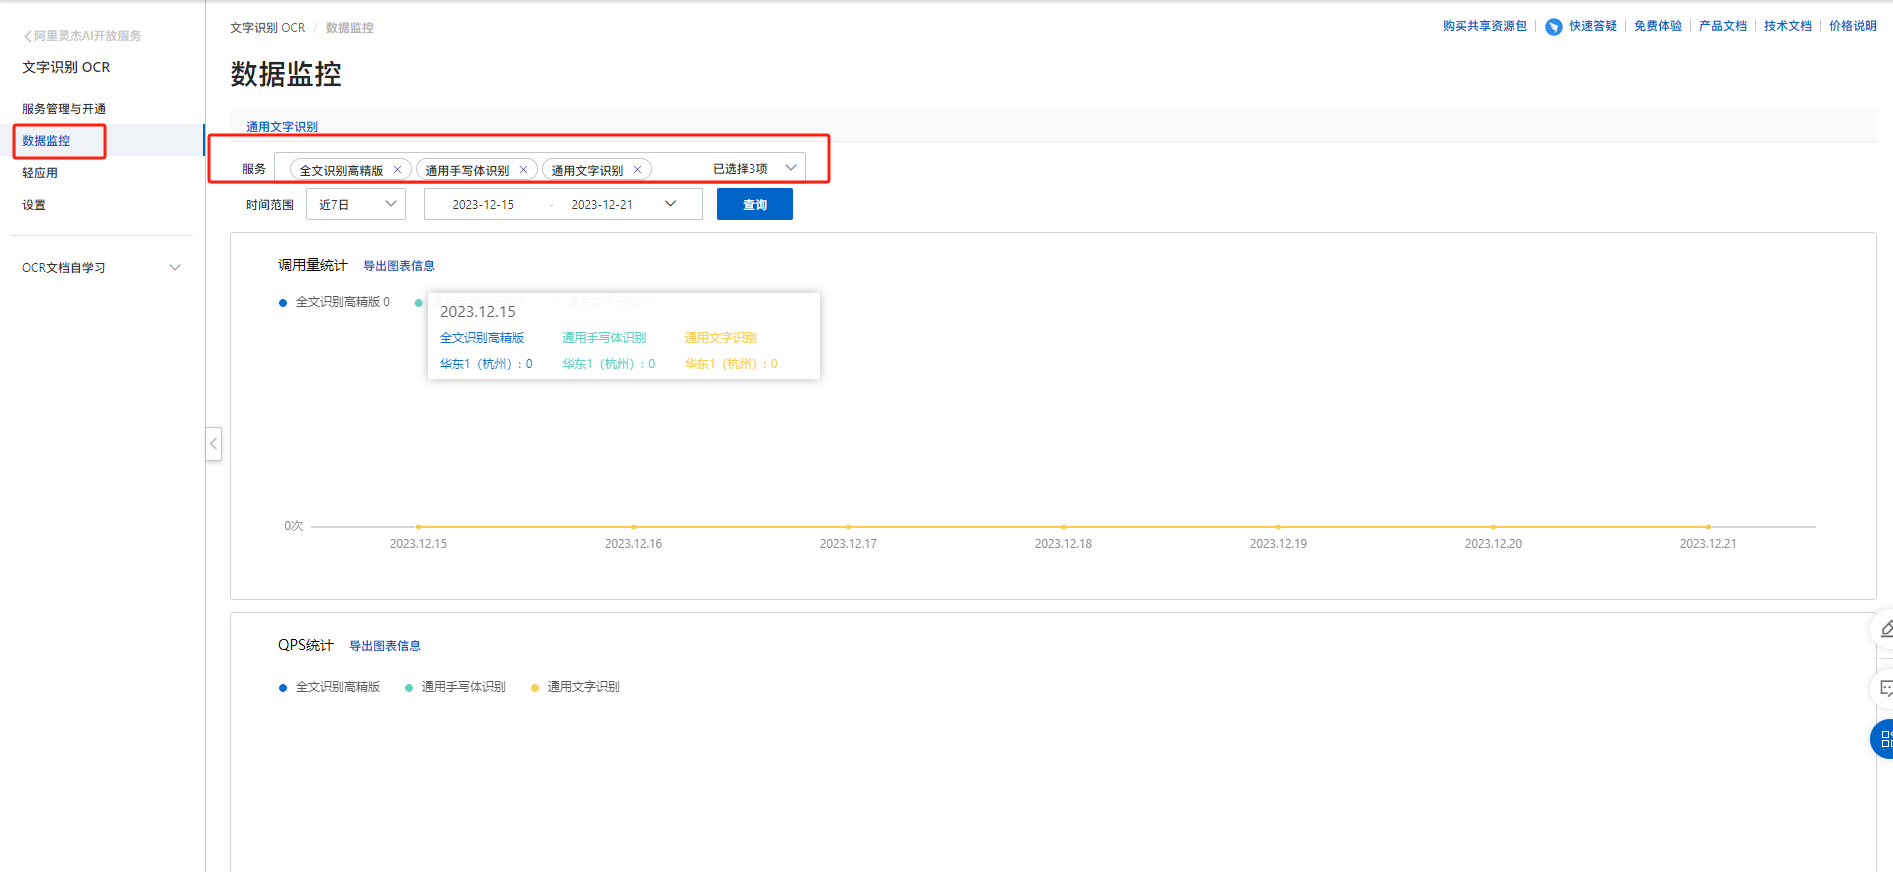The width and height of the screenshot is (1893, 872).
Task: Click chart data point at 2023.12.19
Action: coord(1278,526)
